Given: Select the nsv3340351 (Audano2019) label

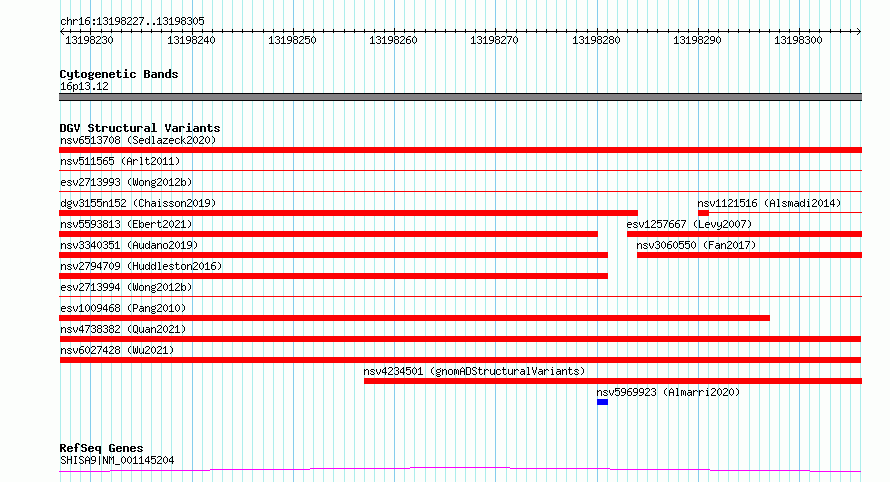Looking at the screenshot, I should click(129, 245).
